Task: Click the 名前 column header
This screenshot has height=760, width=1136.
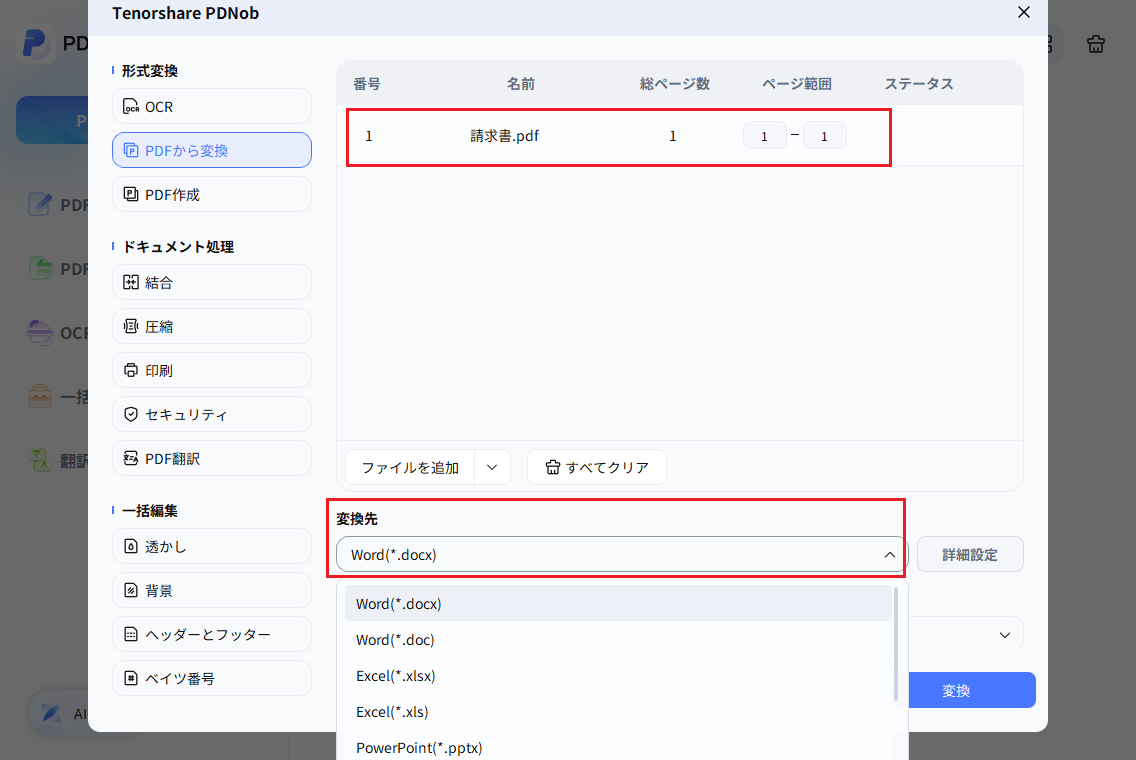Action: [520, 84]
